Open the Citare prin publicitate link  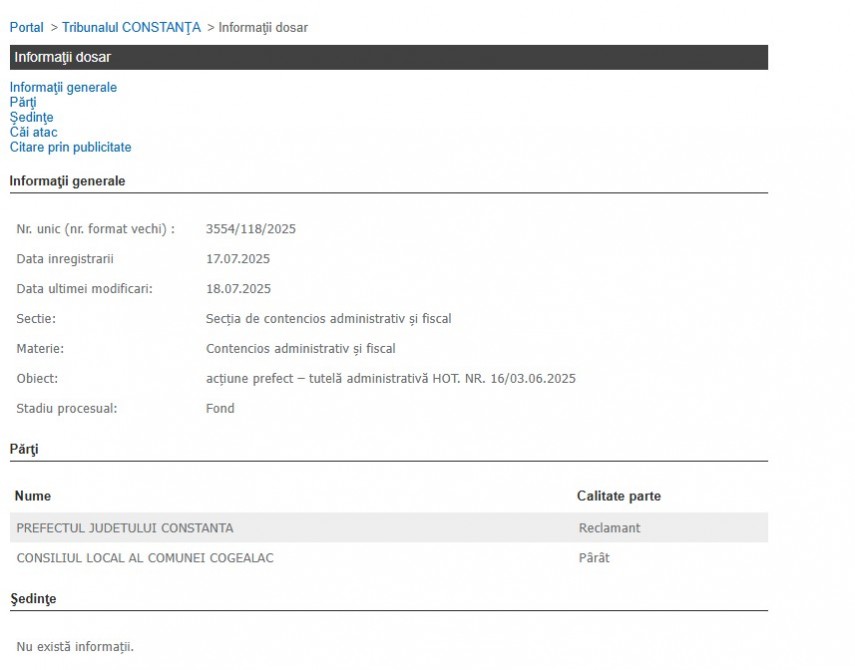[70, 147]
